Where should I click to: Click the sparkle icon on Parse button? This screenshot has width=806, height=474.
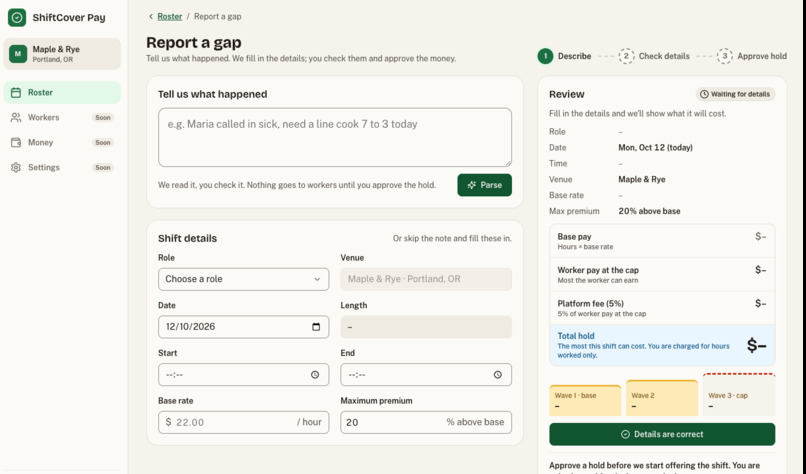[471, 185]
